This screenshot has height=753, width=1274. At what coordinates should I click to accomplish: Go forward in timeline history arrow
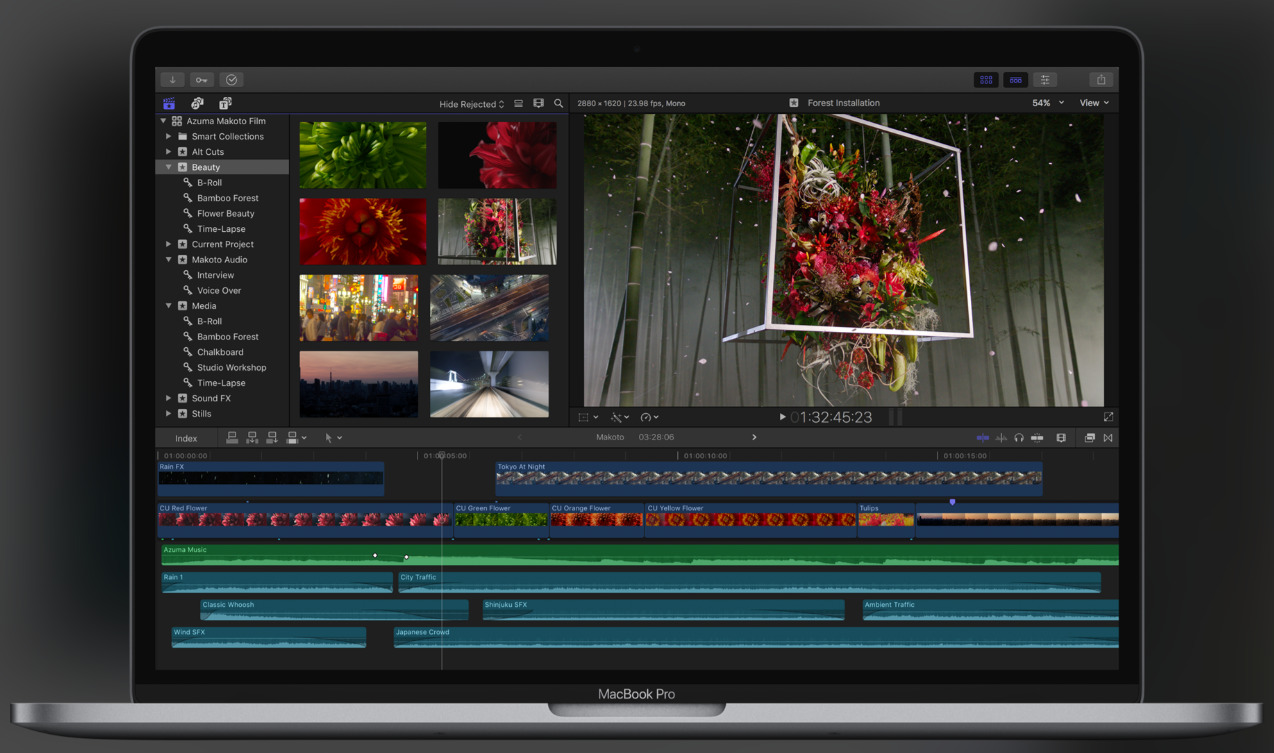(754, 437)
